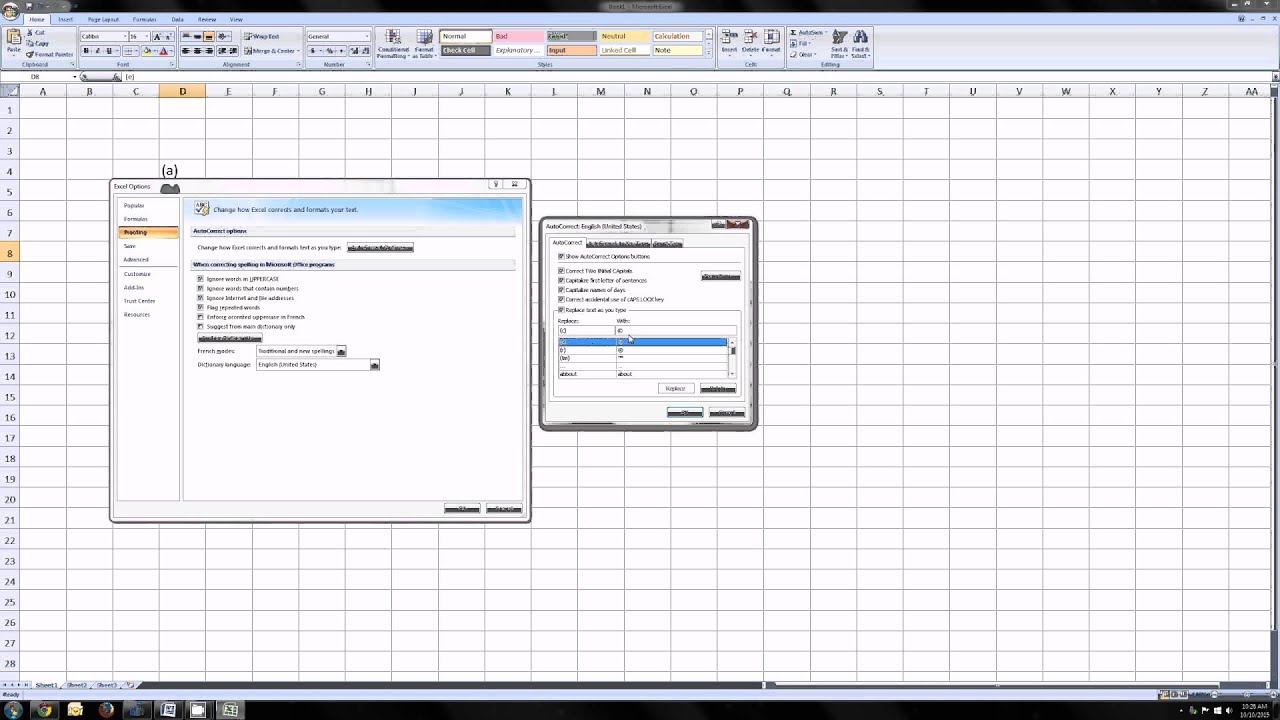Click the Office Button orb
The width and height of the screenshot is (1280, 720).
pyautogui.click(x=10, y=12)
